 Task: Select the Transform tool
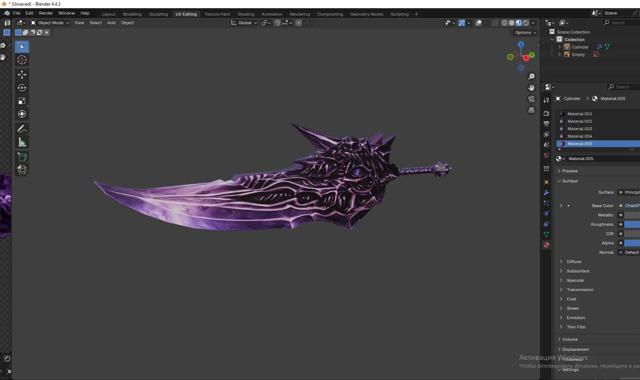pyautogui.click(x=22, y=114)
